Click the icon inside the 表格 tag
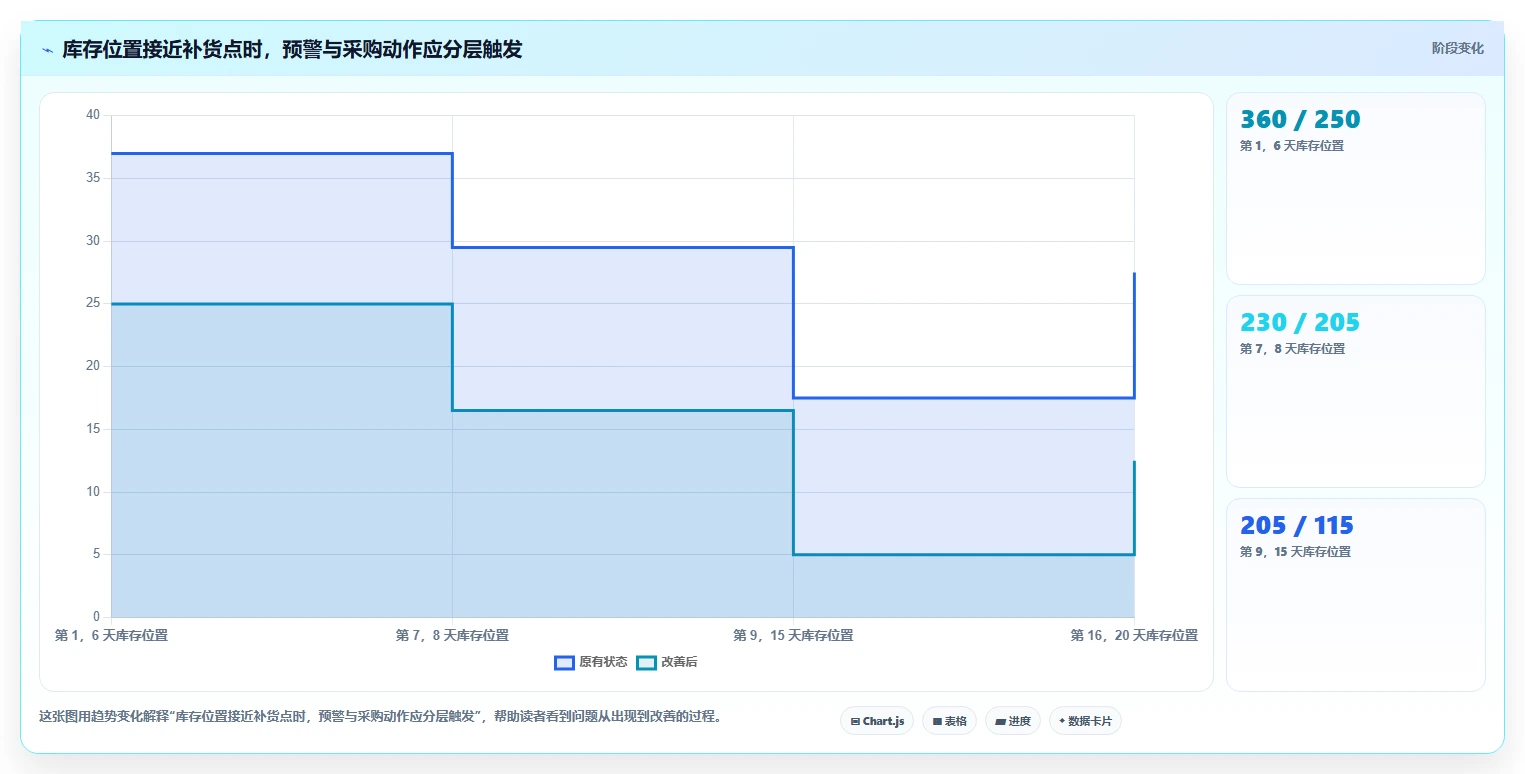Viewport: 1525px width, 774px height. coord(937,721)
